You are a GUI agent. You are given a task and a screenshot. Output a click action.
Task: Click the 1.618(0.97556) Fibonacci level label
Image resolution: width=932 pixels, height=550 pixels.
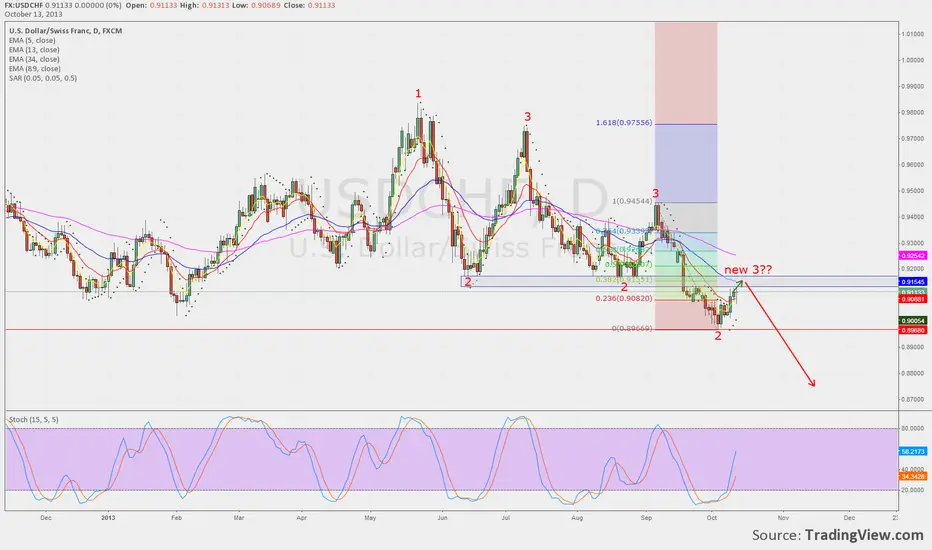[624, 123]
